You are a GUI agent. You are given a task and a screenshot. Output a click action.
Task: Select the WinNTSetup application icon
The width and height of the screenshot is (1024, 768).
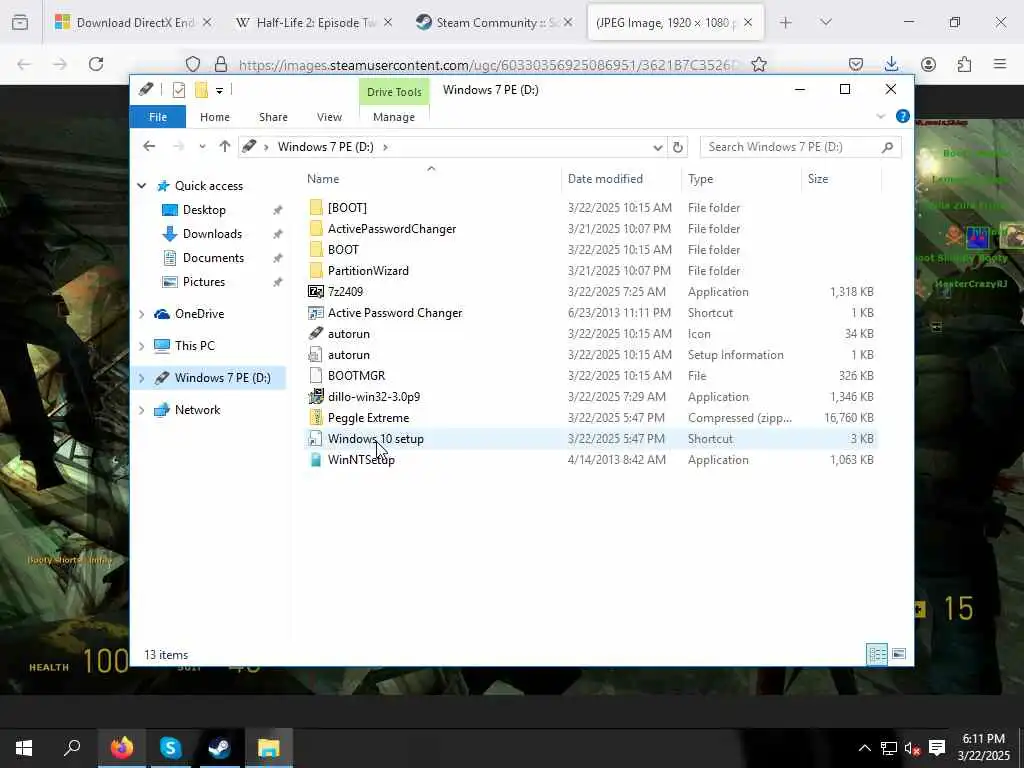[316, 460]
